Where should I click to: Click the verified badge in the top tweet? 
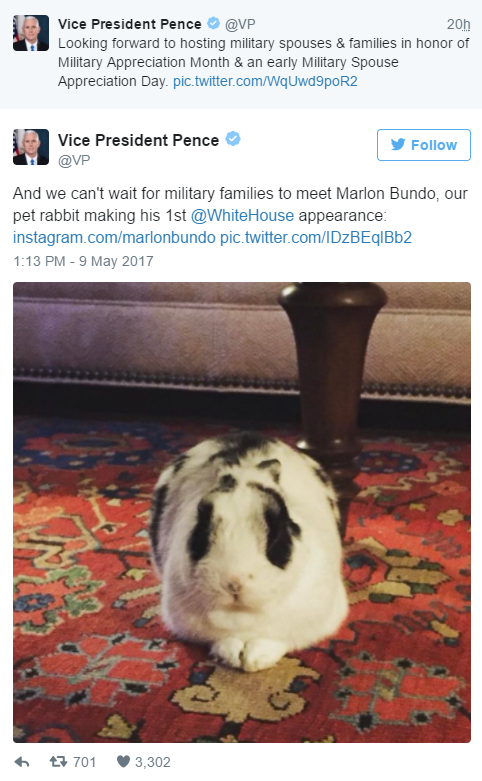click(213, 23)
